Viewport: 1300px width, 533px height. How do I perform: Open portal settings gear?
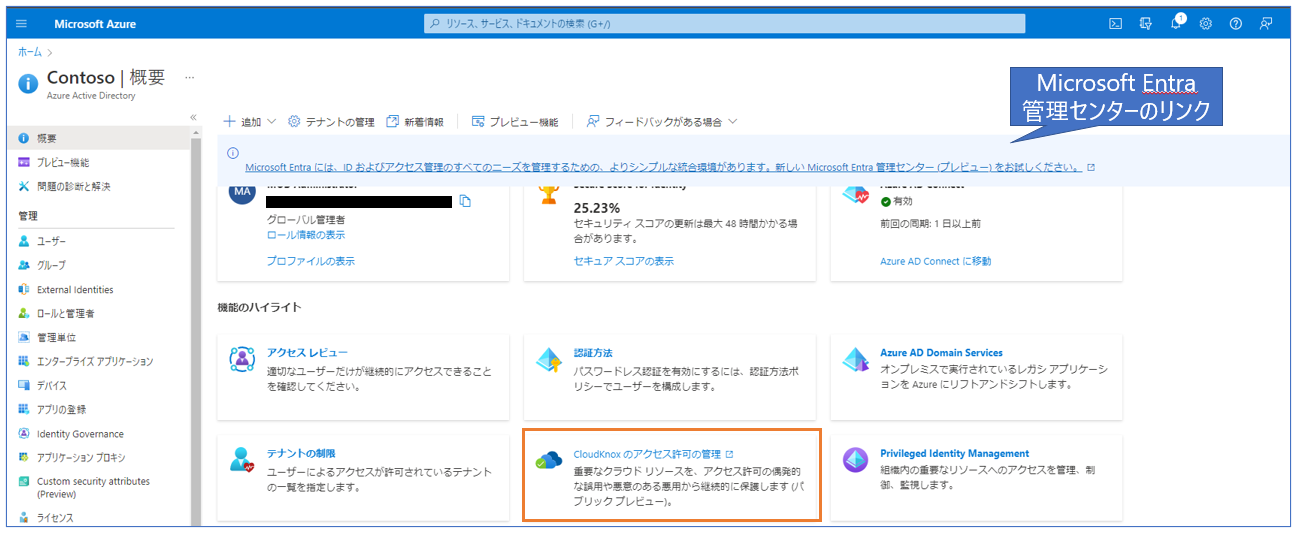tap(1205, 23)
